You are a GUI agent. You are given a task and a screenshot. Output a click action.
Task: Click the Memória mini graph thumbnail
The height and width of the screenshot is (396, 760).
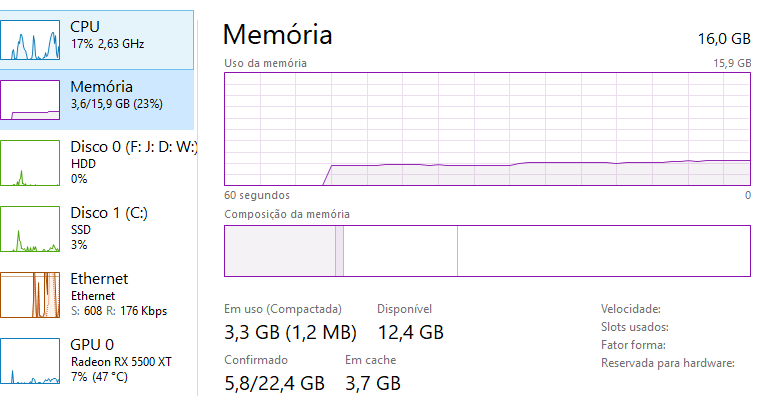(30, 100)
